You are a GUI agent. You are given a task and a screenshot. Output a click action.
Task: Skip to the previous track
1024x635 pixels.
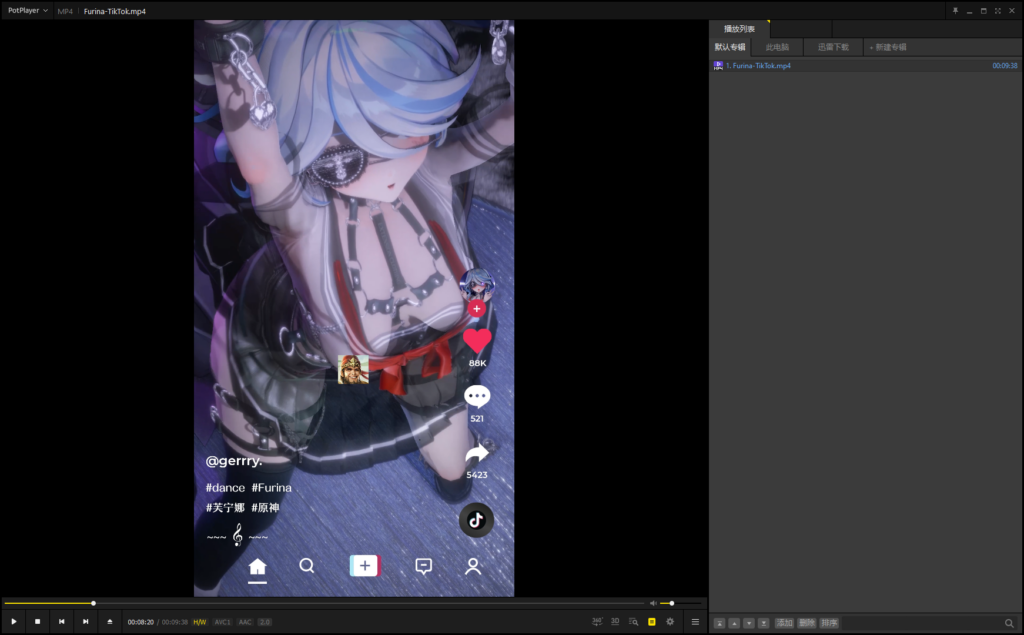pyautogui.click(x=61, y=622)
